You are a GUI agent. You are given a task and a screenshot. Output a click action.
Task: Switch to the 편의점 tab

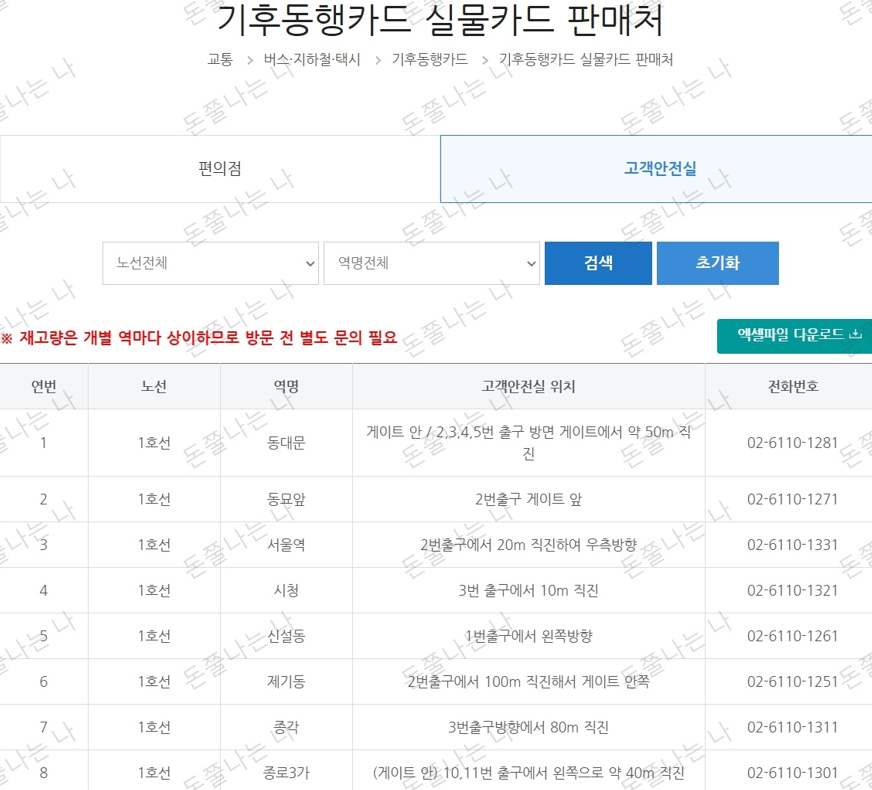pyautogui.click(x=219, y=167)
